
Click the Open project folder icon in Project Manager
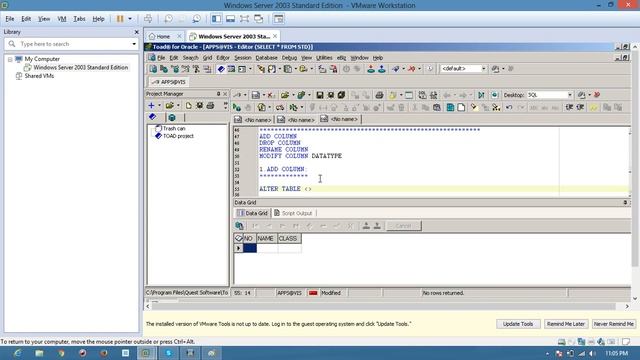pyautogui.click(x=169, y=106)
